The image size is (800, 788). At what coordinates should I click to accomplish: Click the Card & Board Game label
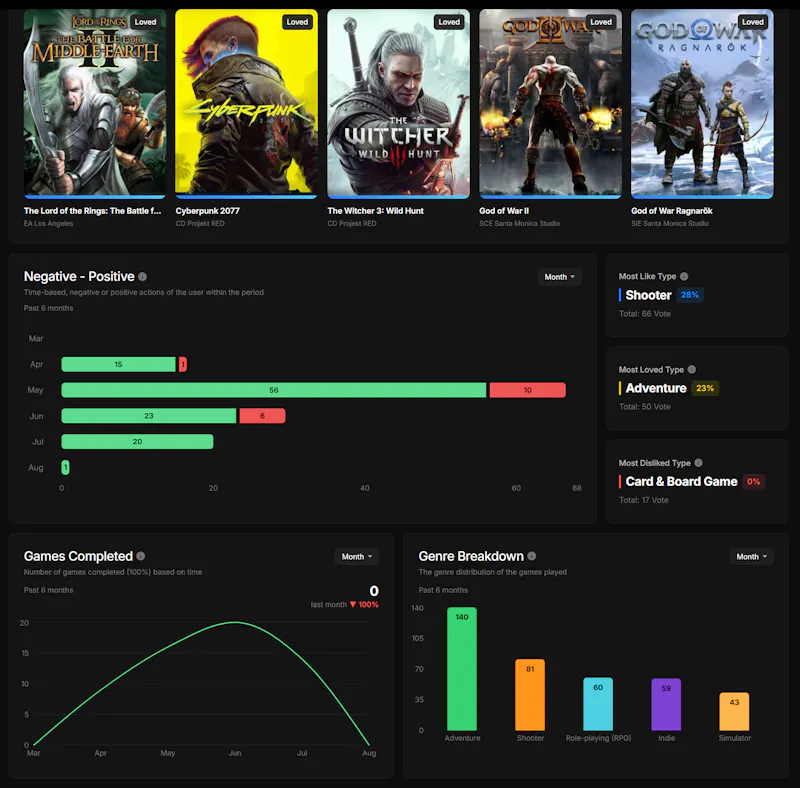click(681, 481)
